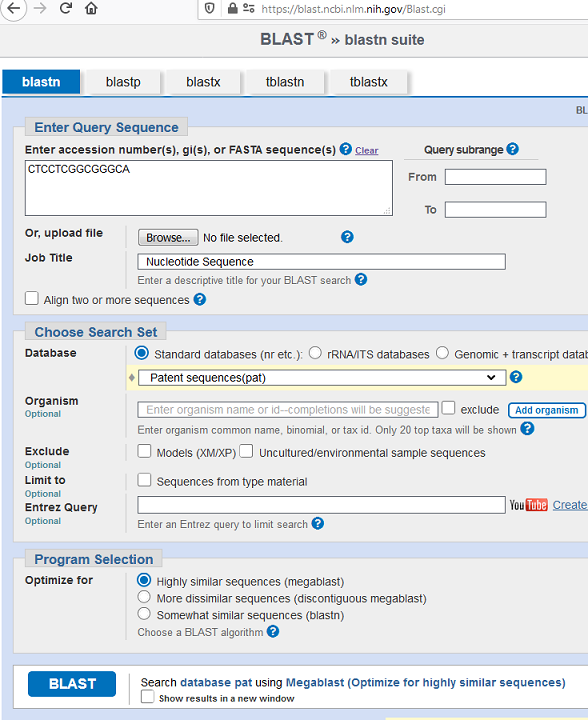Viewport: 588px width, 720px height.
Task: Click the blue BLAST submit button
Action: click(x=72, y=684)
